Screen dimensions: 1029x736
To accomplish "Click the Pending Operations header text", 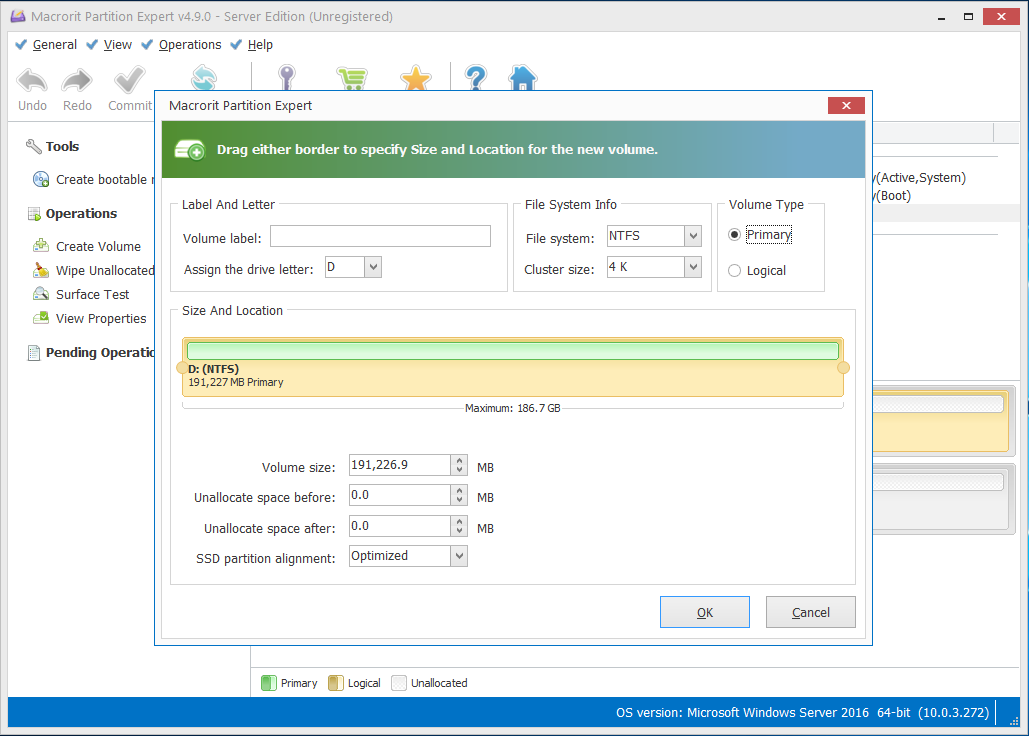I will 100,353.
